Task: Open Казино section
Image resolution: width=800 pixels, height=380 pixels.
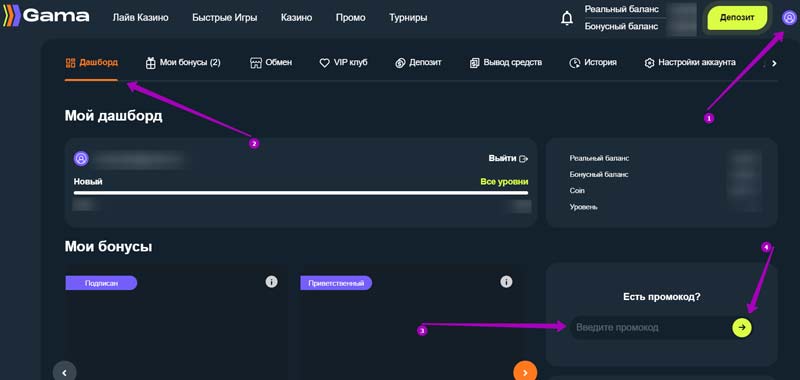Action: point(296,18)
